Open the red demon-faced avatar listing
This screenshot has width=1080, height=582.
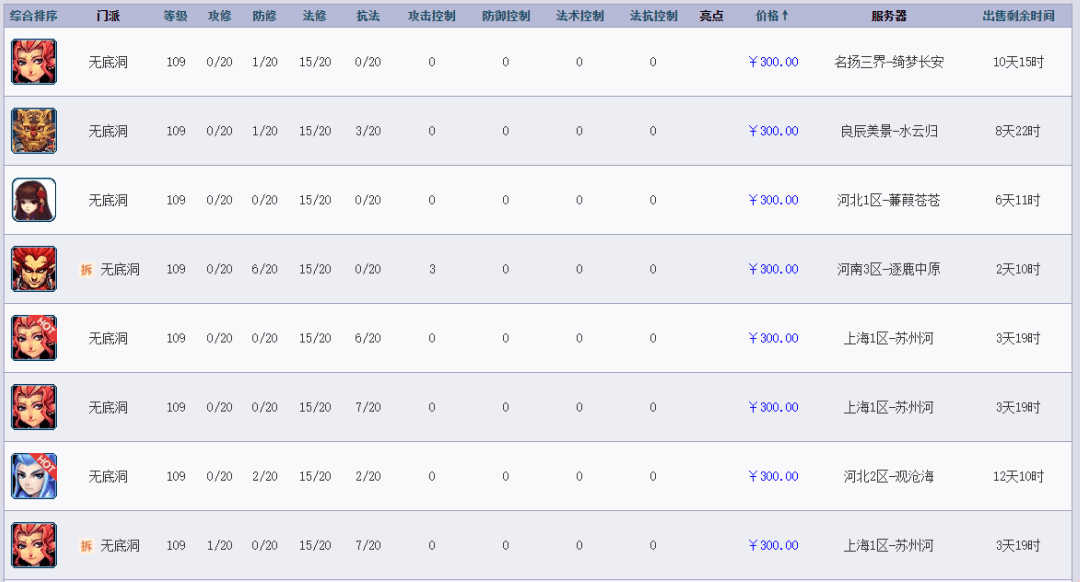tap(34, 269)
